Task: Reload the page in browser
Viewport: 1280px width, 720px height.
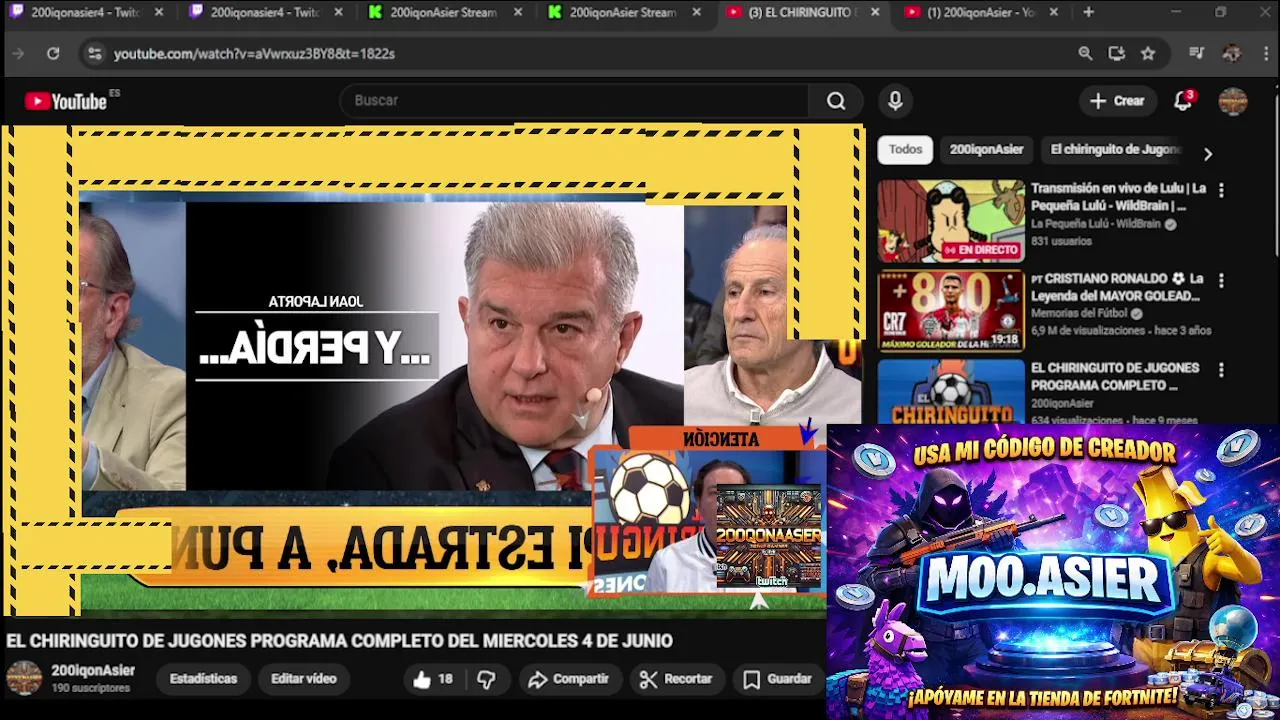Action: (53, 54)
